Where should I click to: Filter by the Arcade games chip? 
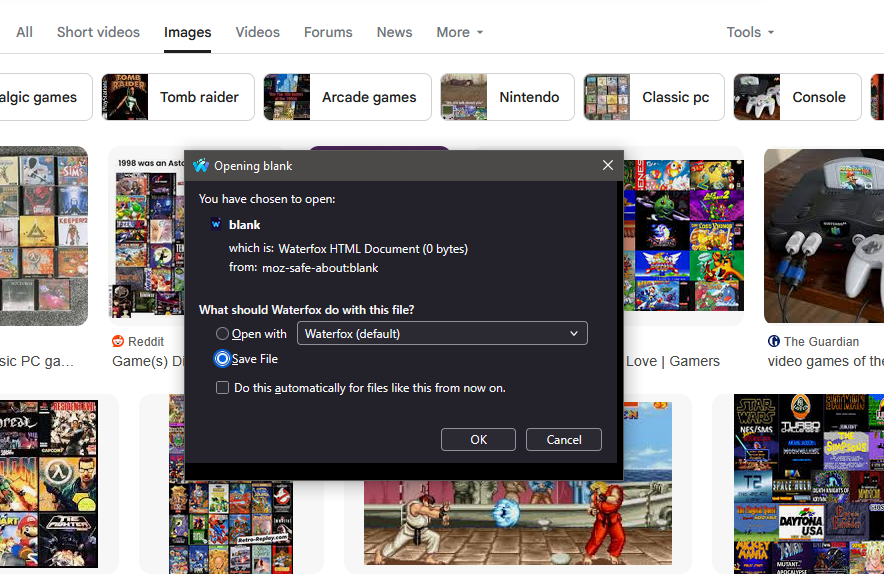tap(347, 97)
